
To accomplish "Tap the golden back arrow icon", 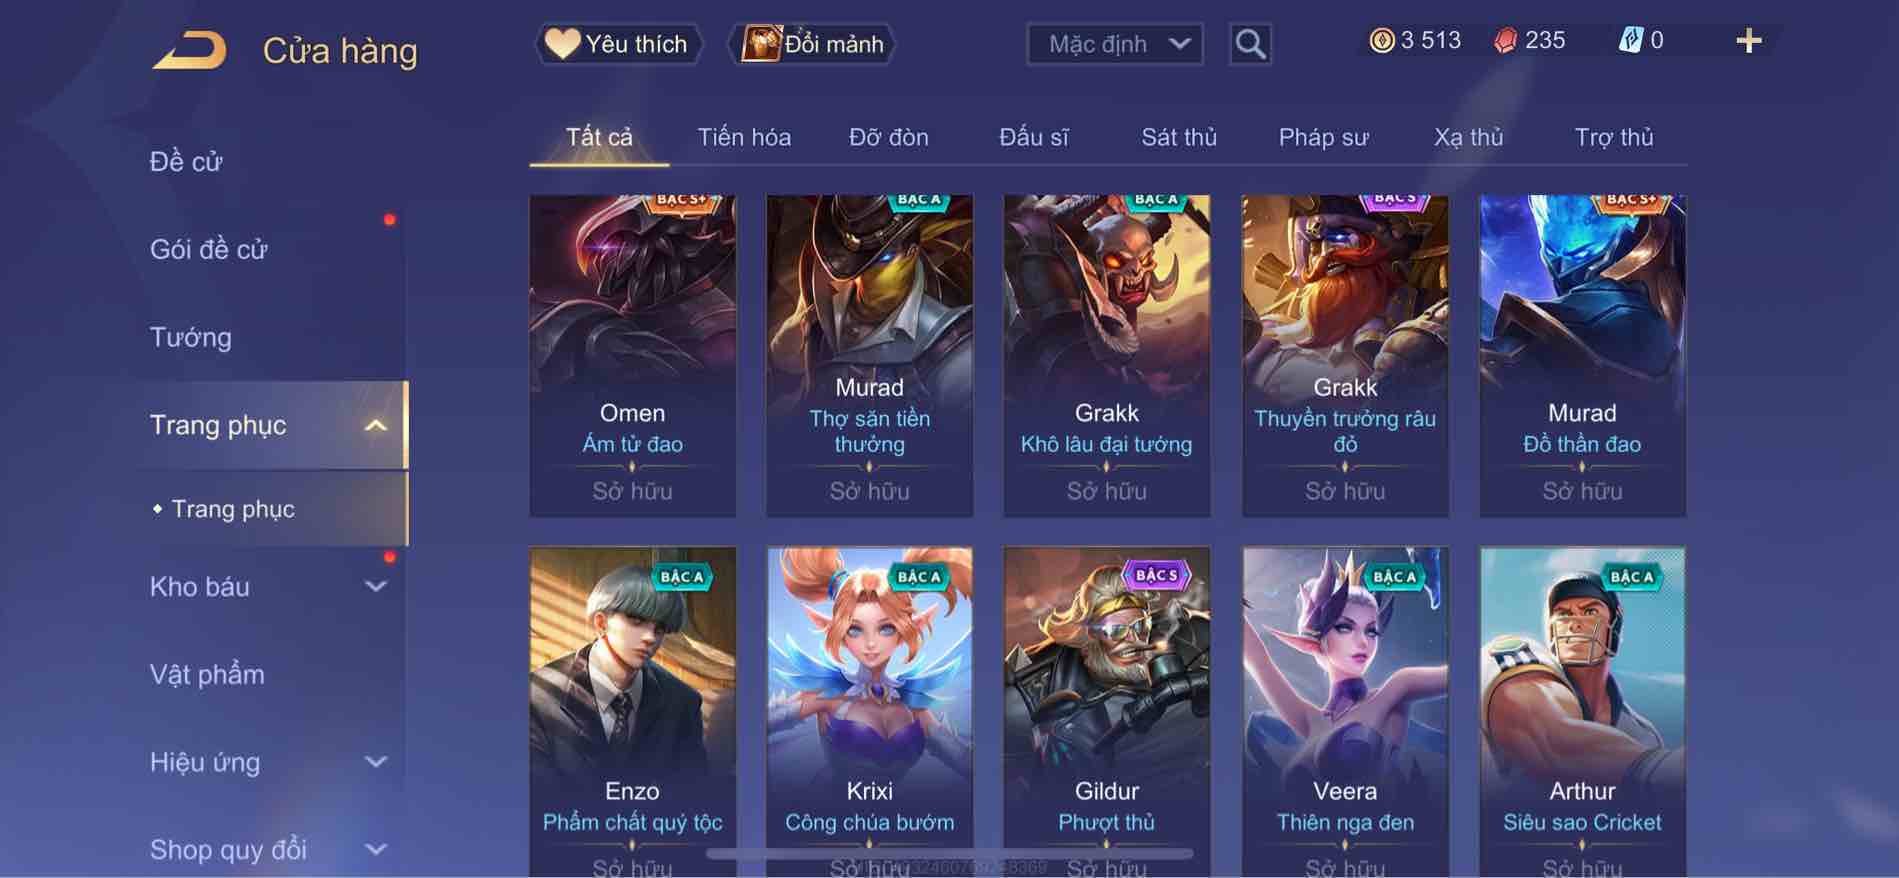I will pyautogui.click(x=189, y=51).
